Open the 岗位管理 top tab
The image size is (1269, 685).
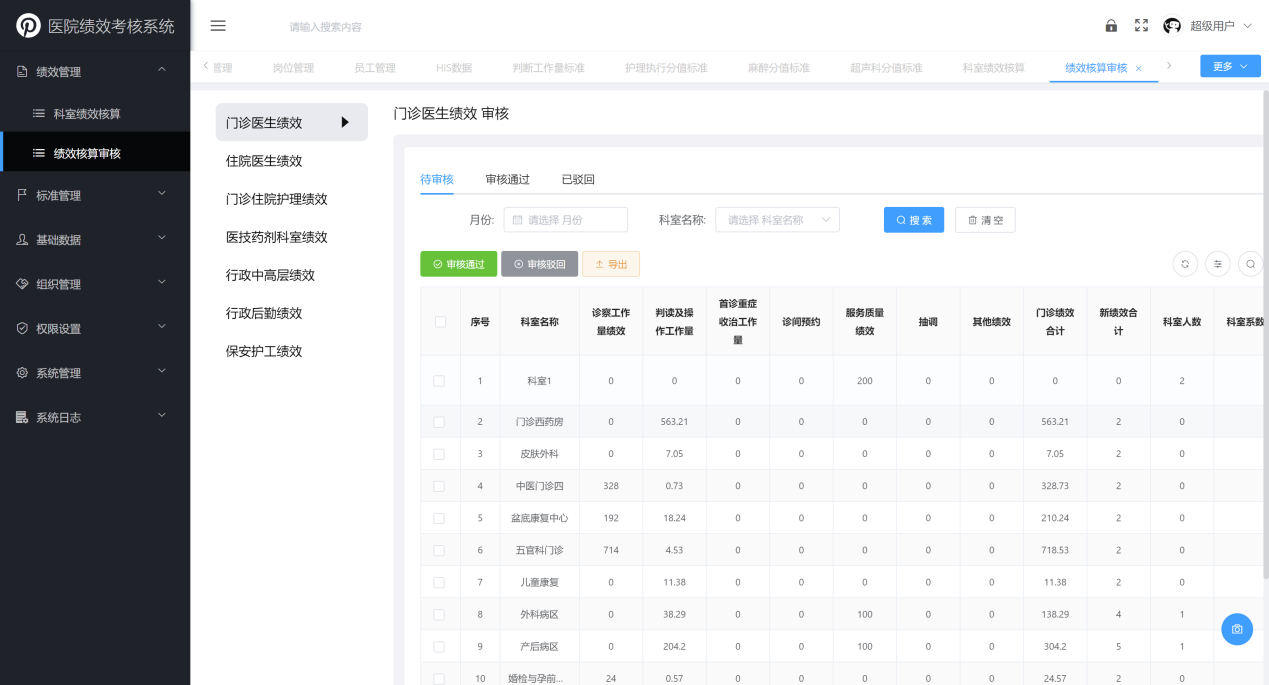tap(293, 68)
